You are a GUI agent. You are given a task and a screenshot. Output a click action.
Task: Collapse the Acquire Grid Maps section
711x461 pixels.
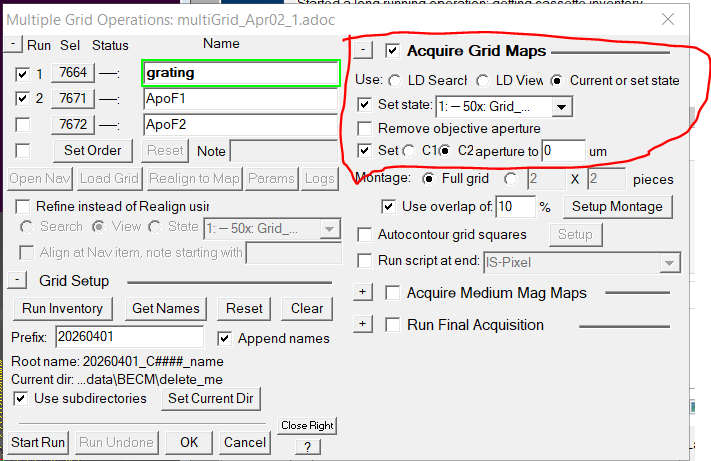[x=363, y=50]
